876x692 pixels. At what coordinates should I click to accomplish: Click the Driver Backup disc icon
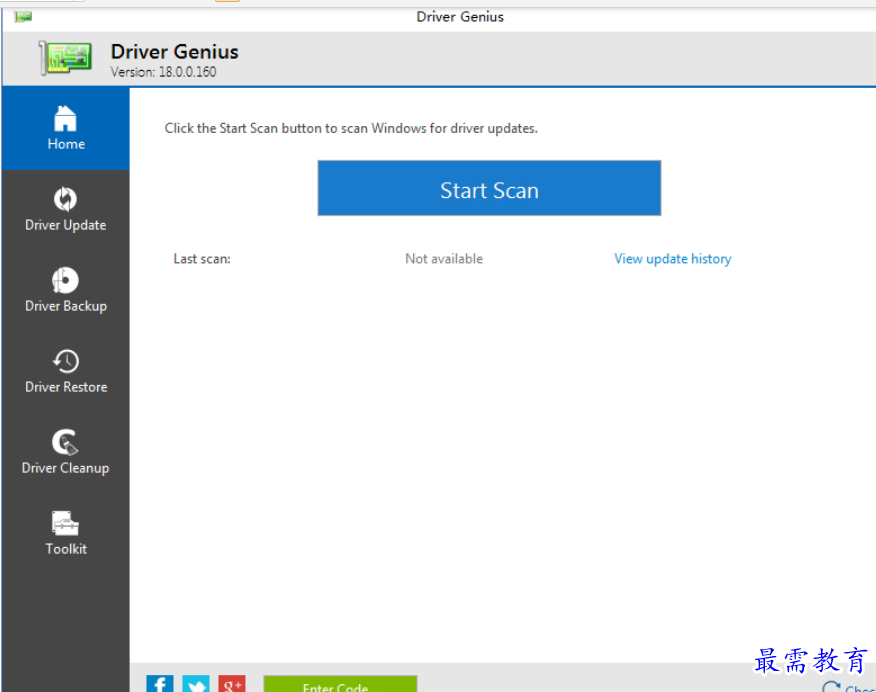[x=65, y=280]
